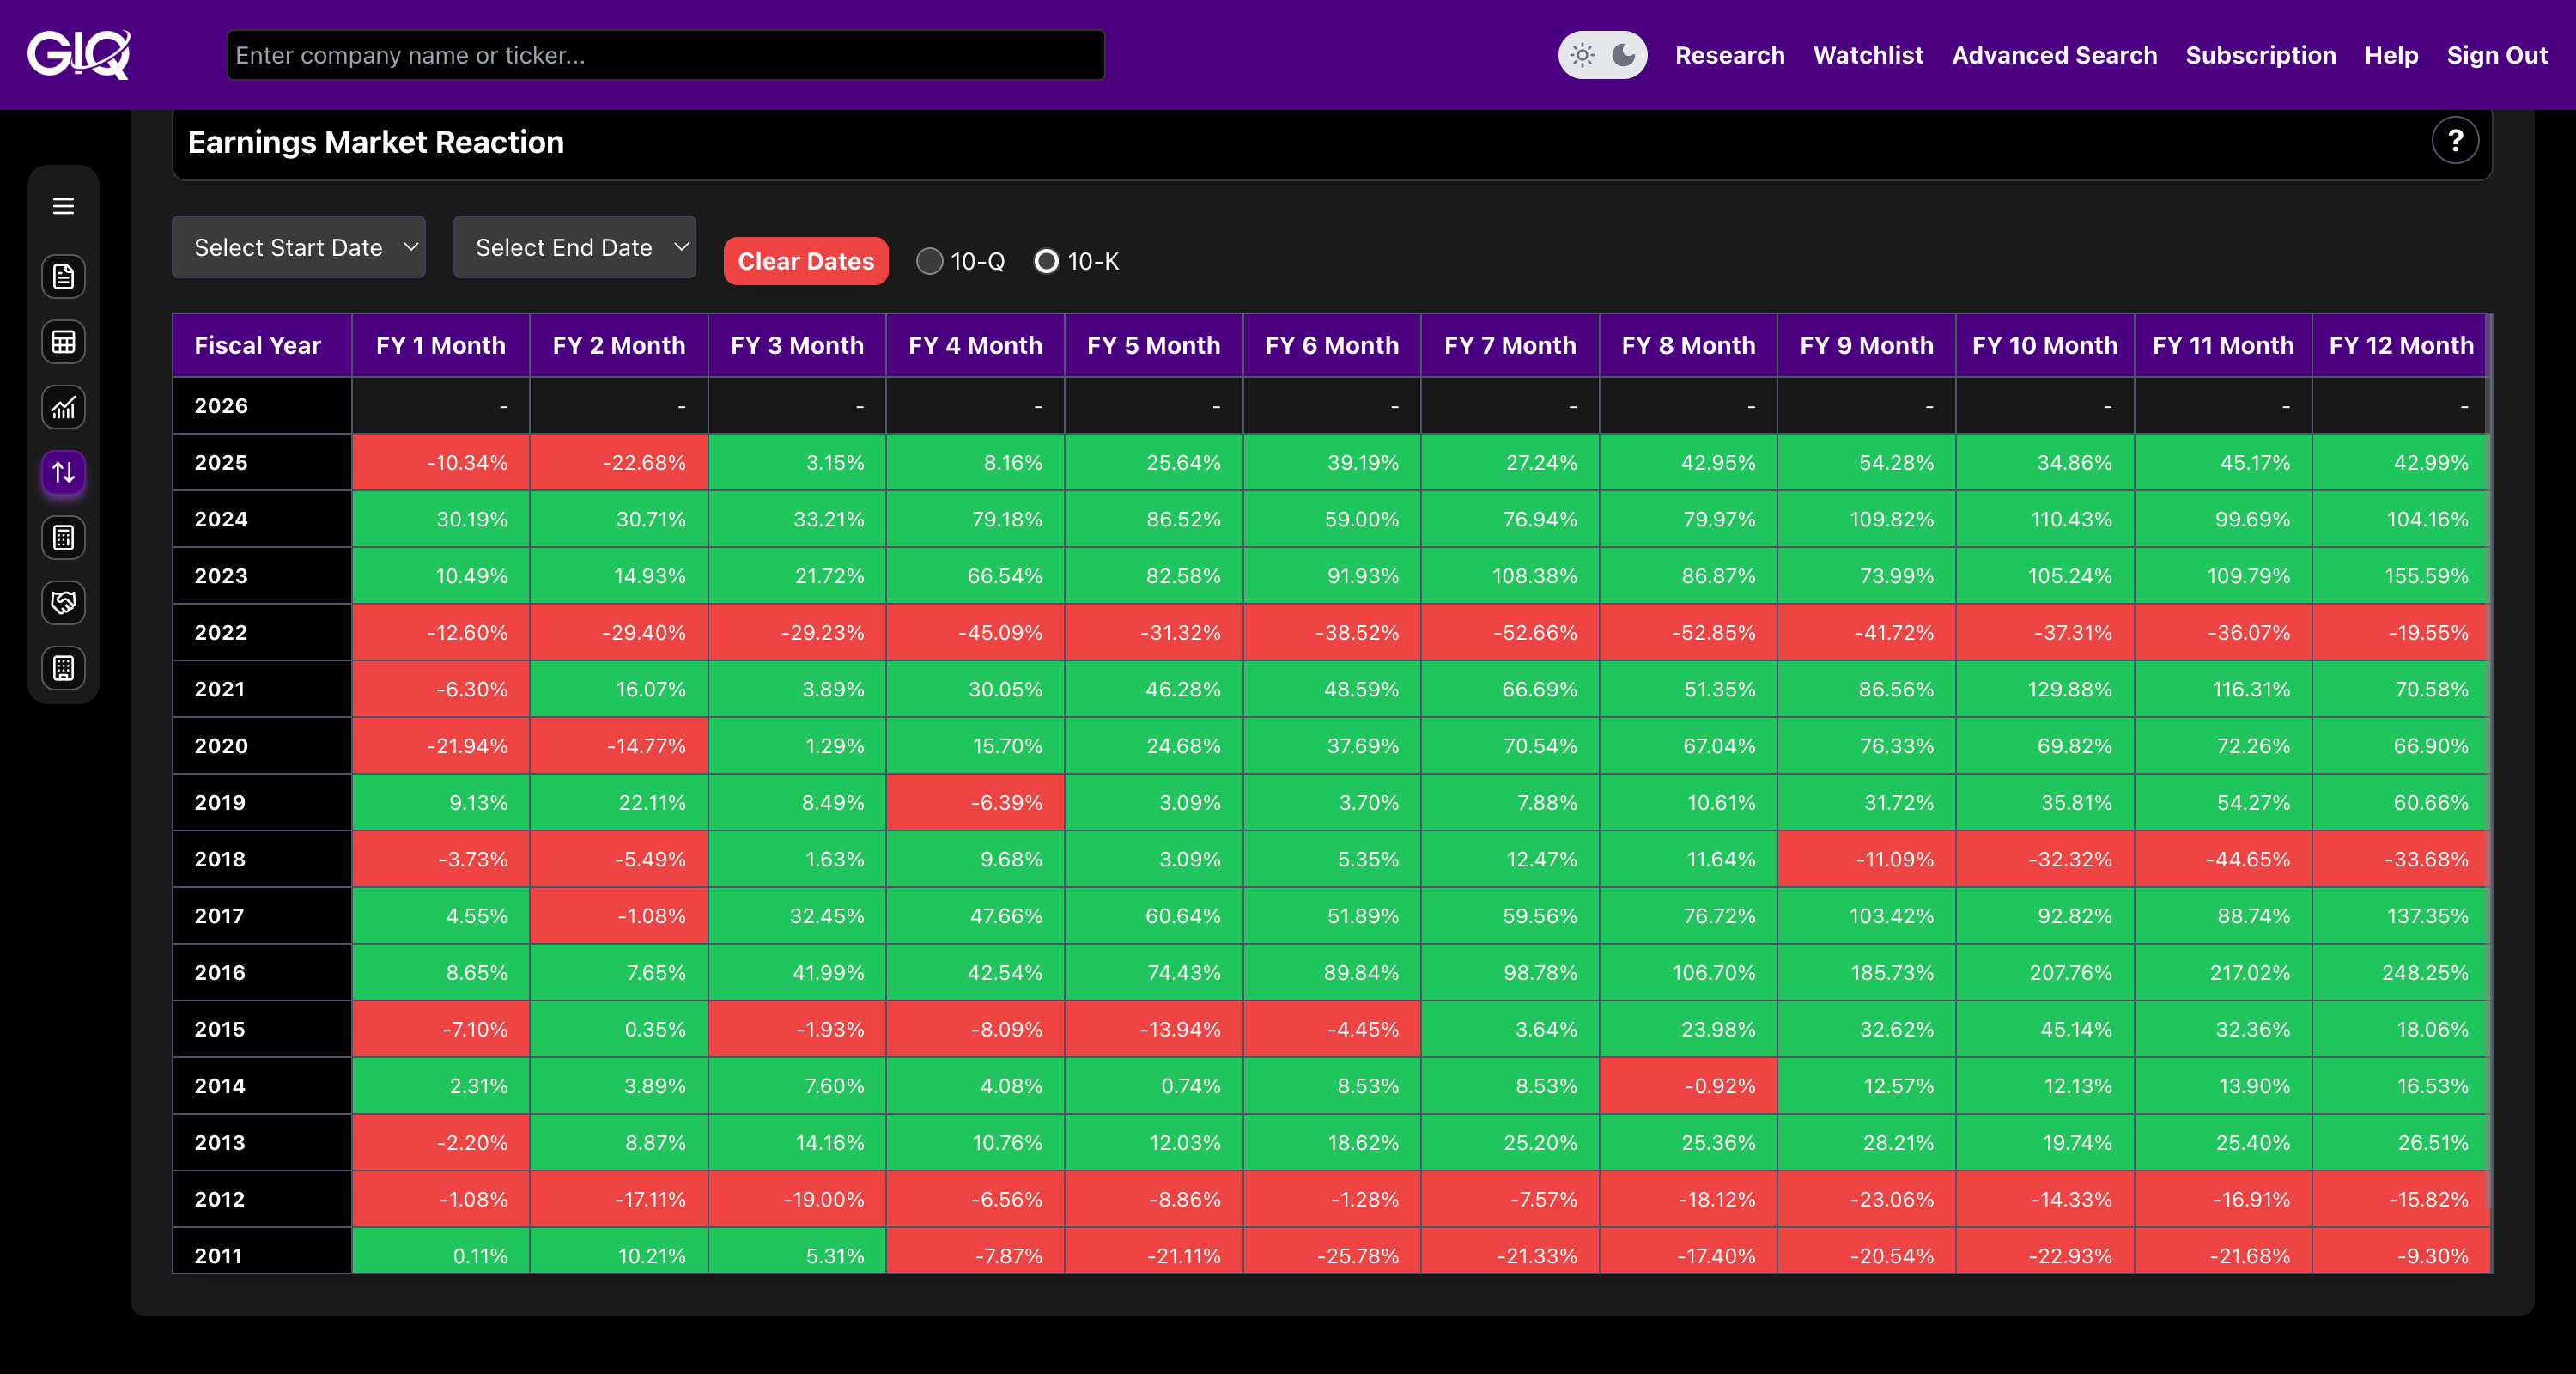This screenshot has width=2576, height=1374.
Task: Open the hamburger menu in the sidebar
Action: click(x=63, y=206)
